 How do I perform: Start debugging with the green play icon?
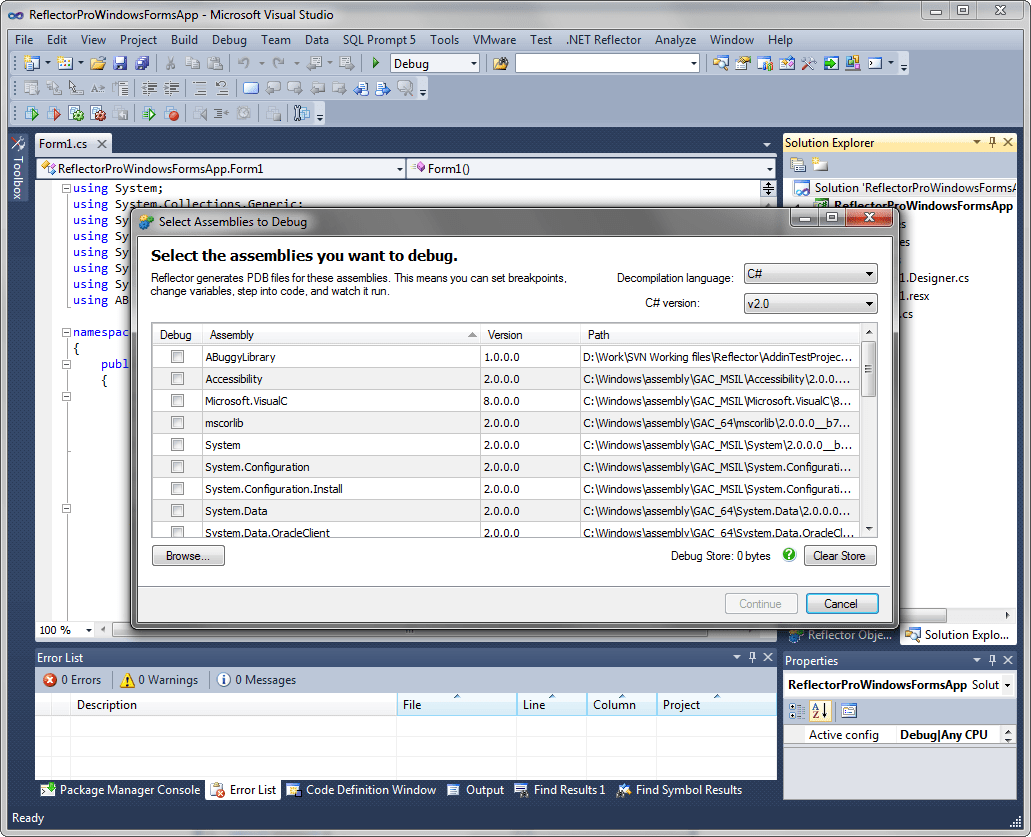(x=375, y=62)
